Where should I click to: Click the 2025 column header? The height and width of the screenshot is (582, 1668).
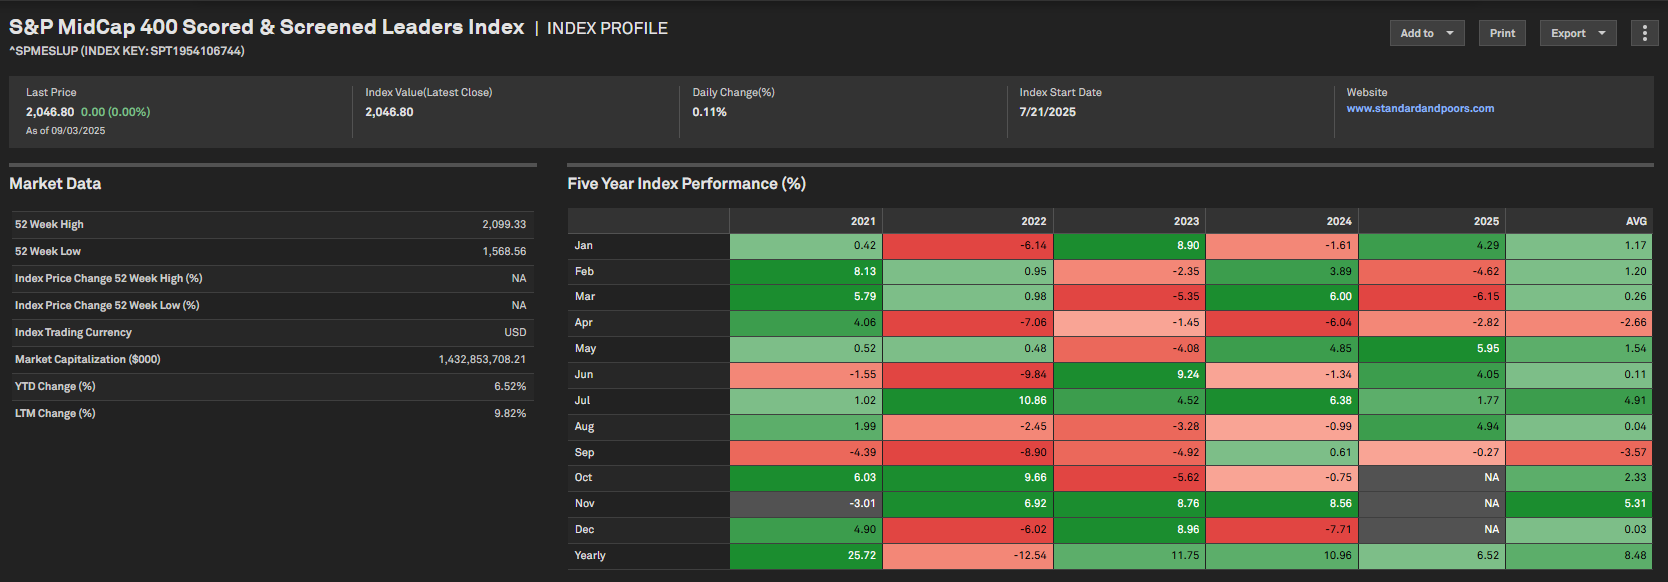click(x=1432, y=221)
